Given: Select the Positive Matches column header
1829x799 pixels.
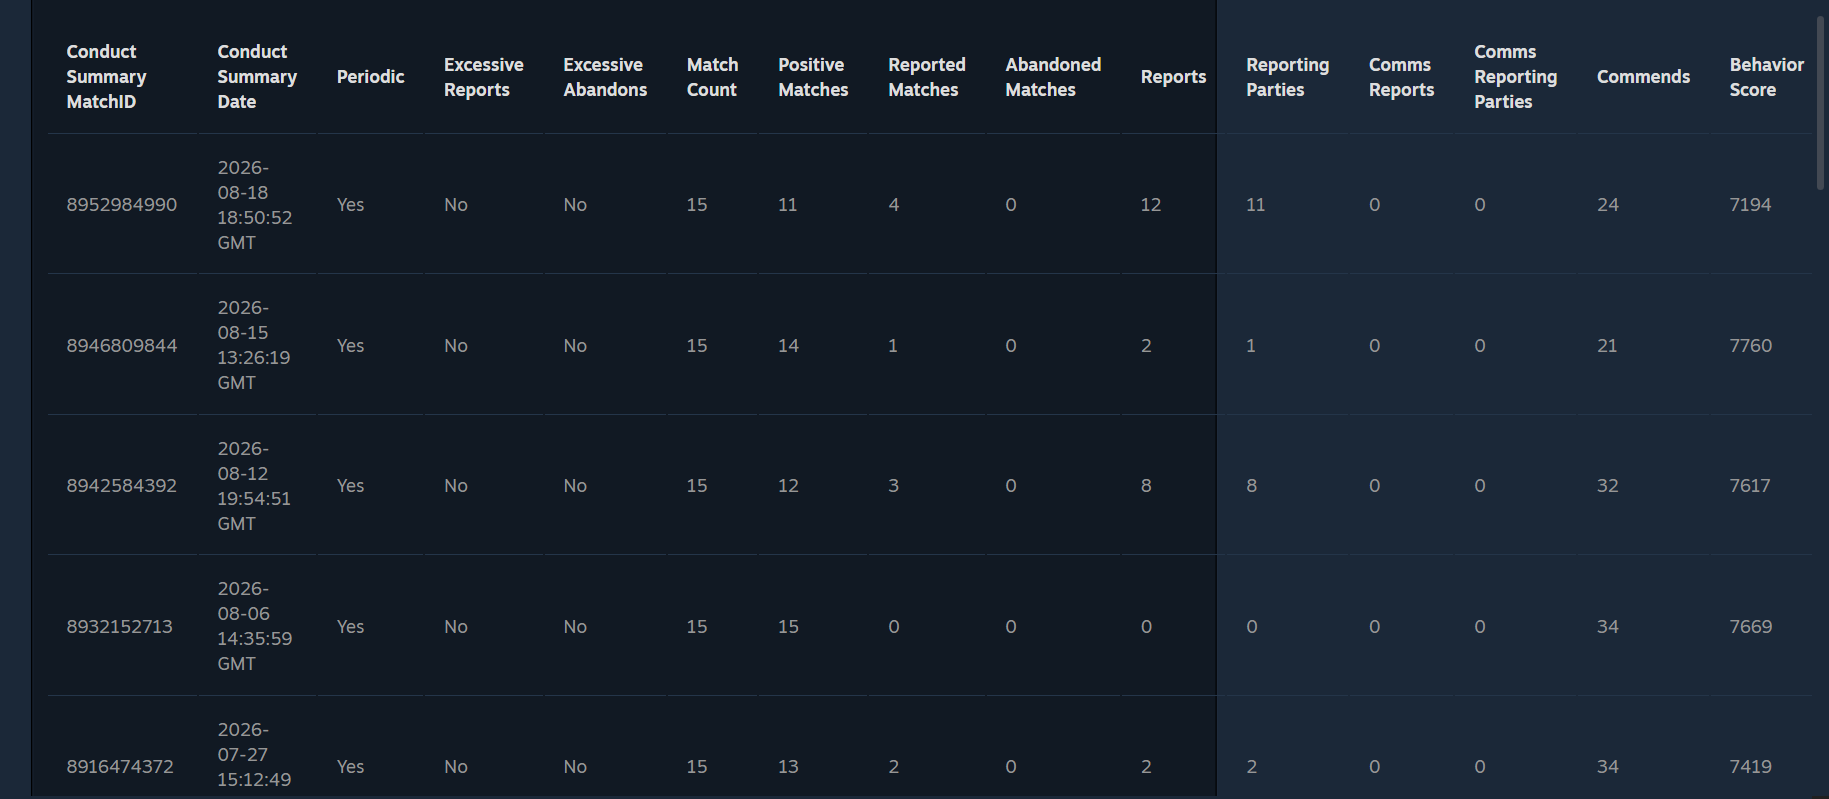Looking at the screenshot, I should coord(813,77).
